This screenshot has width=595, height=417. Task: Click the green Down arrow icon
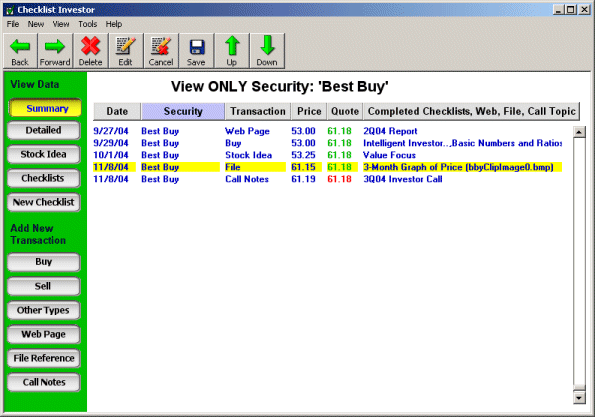coord(267,46)
